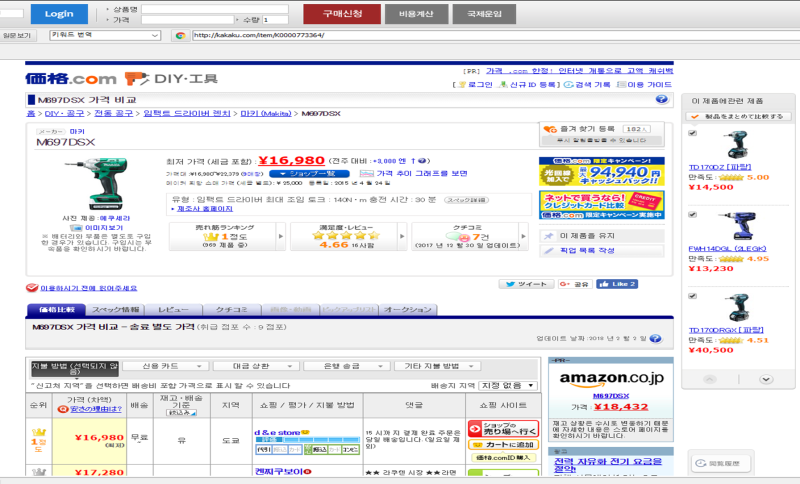Click the Facebook Like 2 button

617,284
